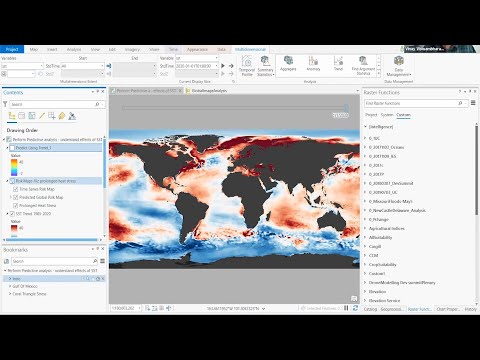The height and width of the screenshot is (360, 480).
Task: Select the System raster functions tab
Action: (387, 115)
